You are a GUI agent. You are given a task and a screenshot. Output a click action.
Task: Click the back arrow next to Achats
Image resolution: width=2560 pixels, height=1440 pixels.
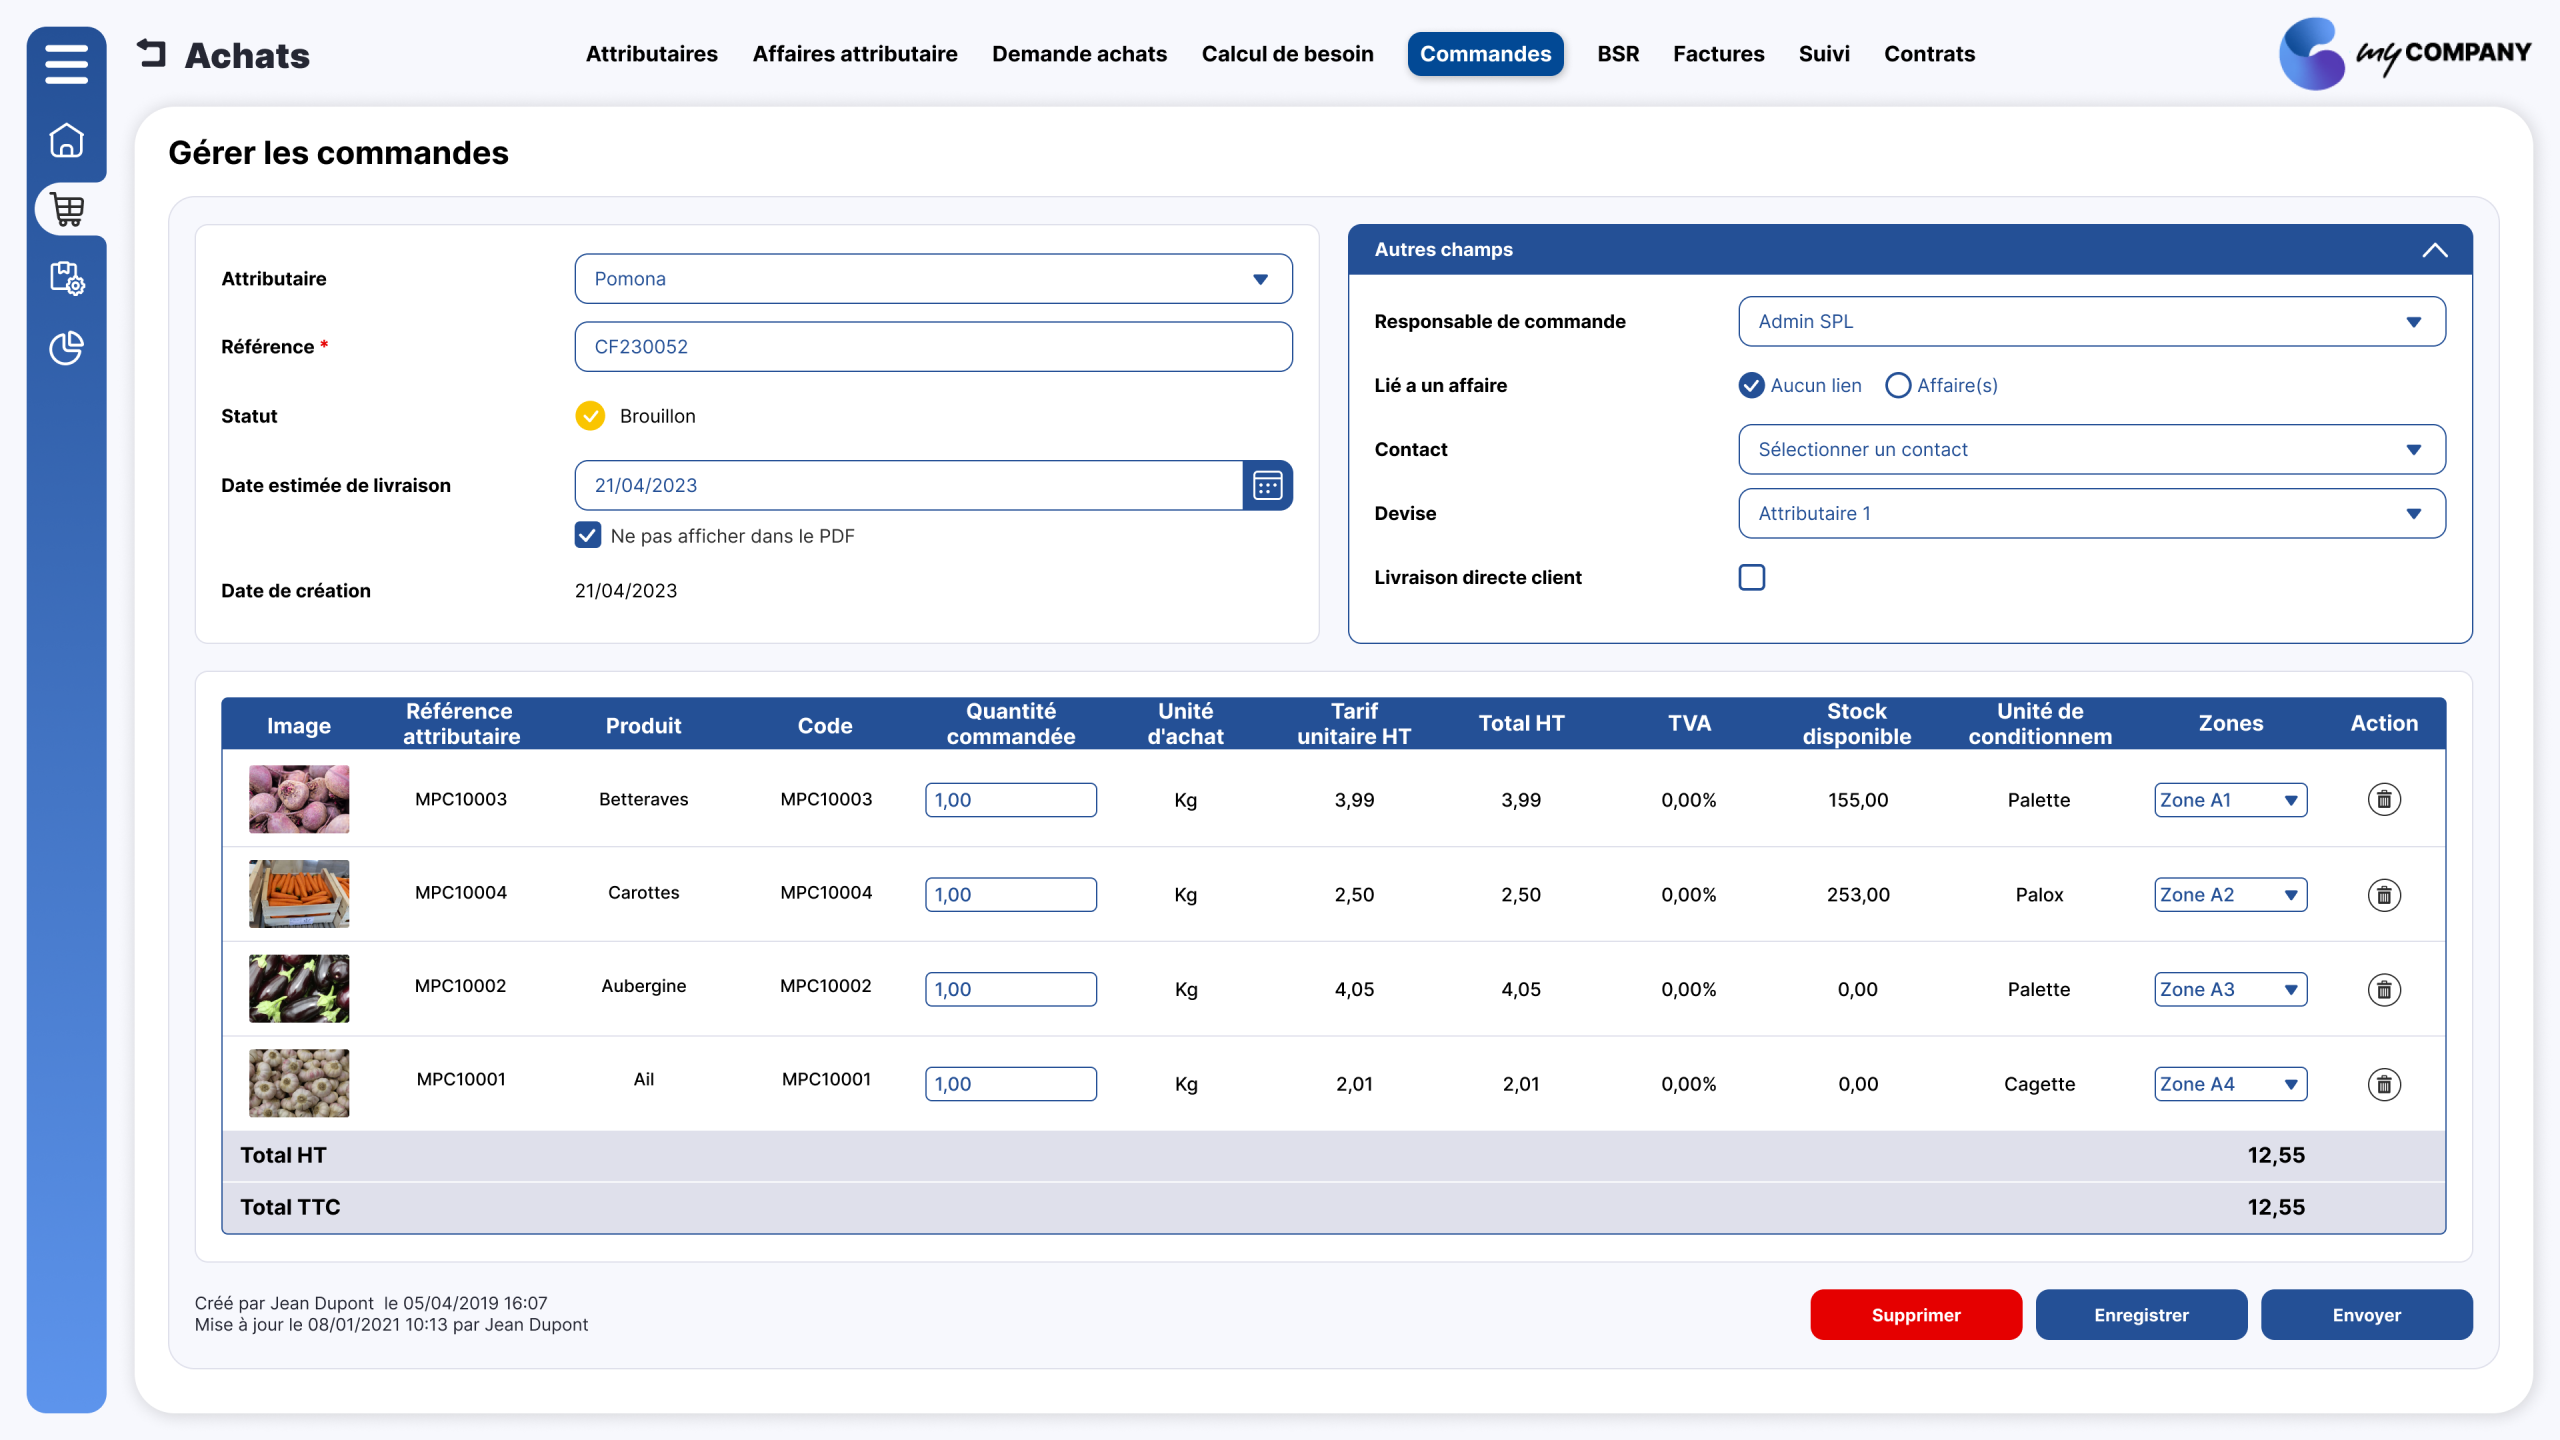pos(152,53)
